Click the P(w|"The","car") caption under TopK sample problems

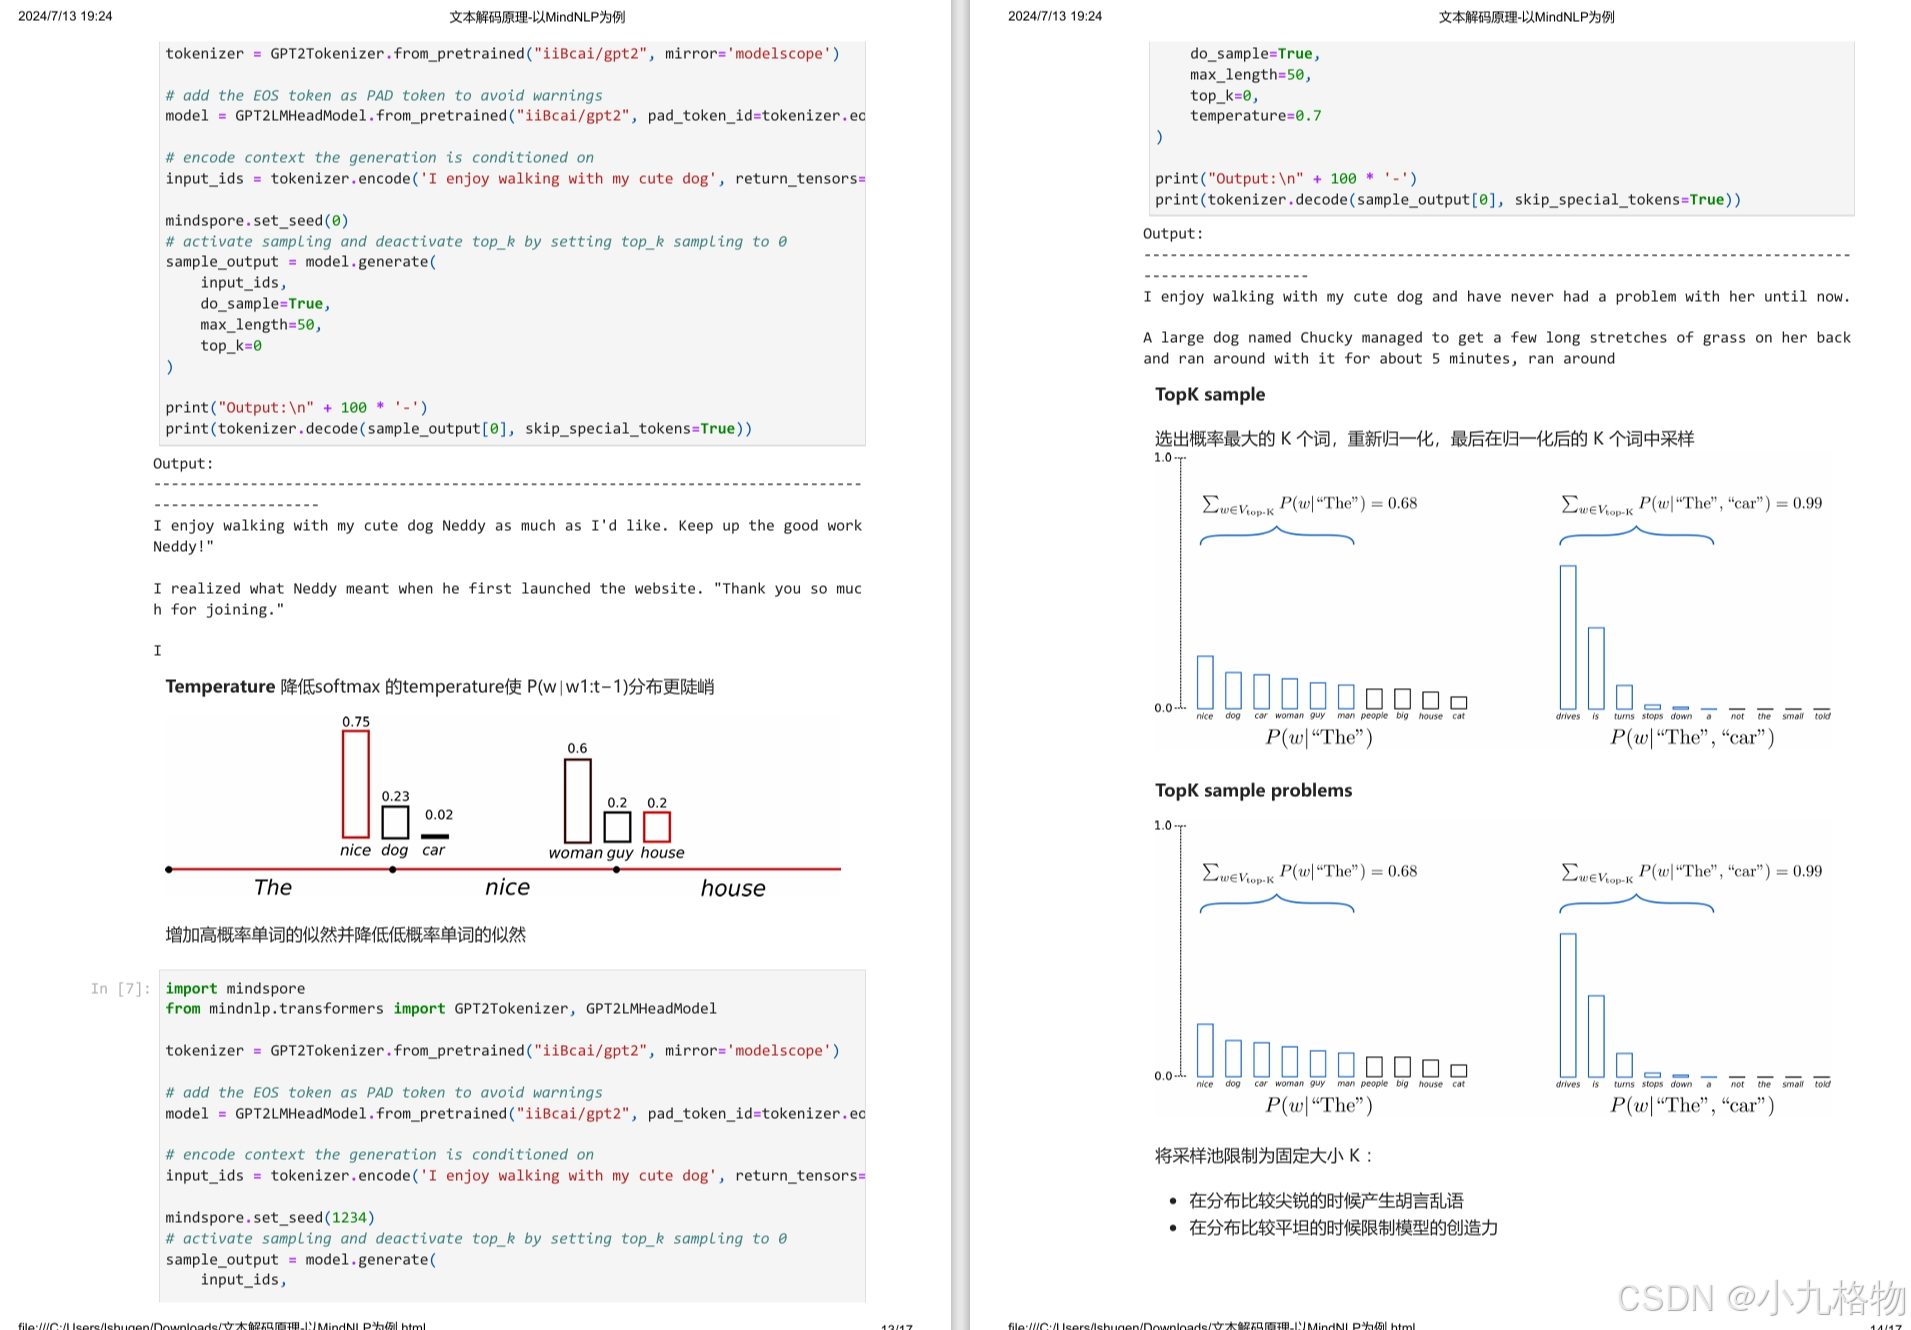(x=1692, y=1105)
